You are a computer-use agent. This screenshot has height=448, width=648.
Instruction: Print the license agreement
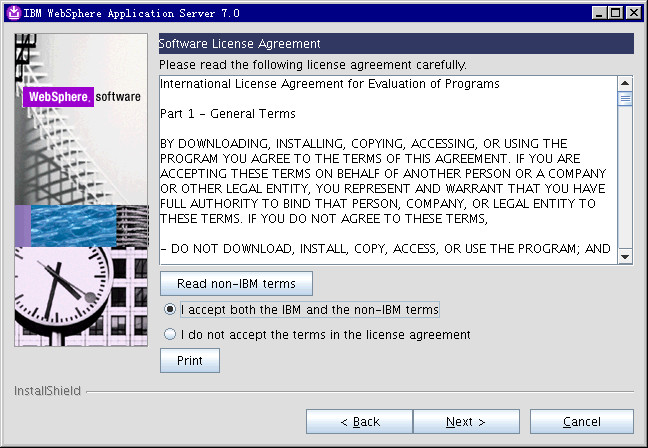point(190,361)
